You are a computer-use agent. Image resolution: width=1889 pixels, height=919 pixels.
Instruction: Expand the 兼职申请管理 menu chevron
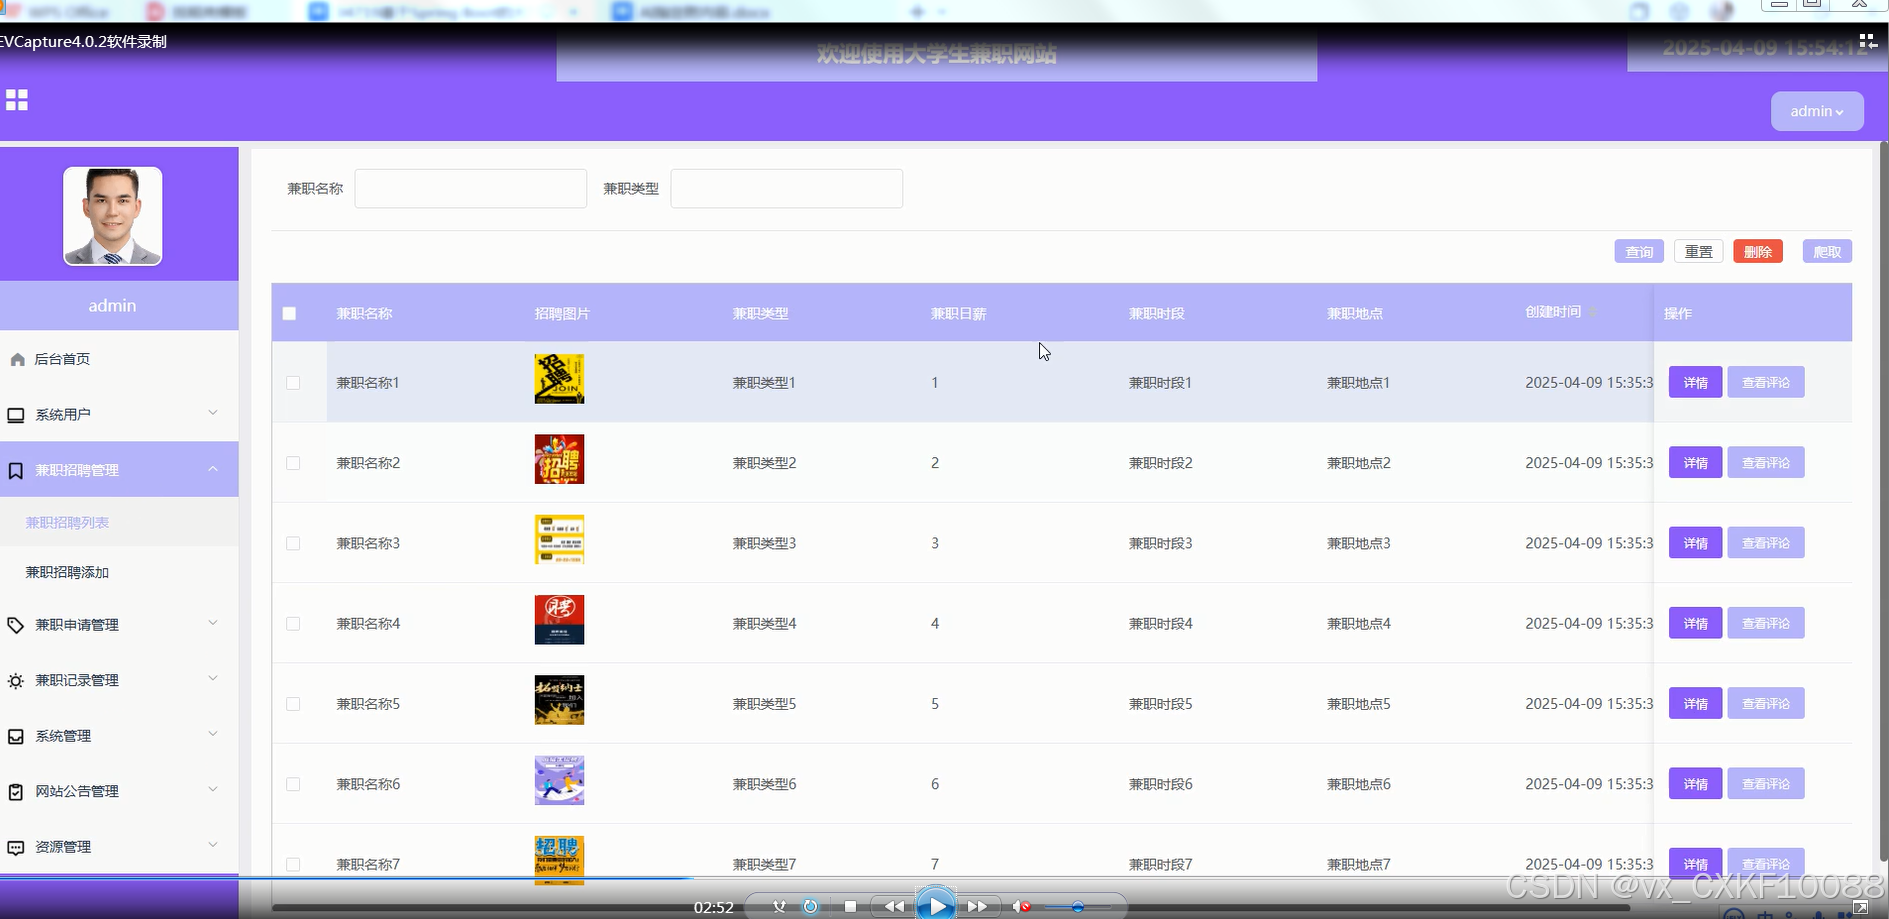[213, 623]
